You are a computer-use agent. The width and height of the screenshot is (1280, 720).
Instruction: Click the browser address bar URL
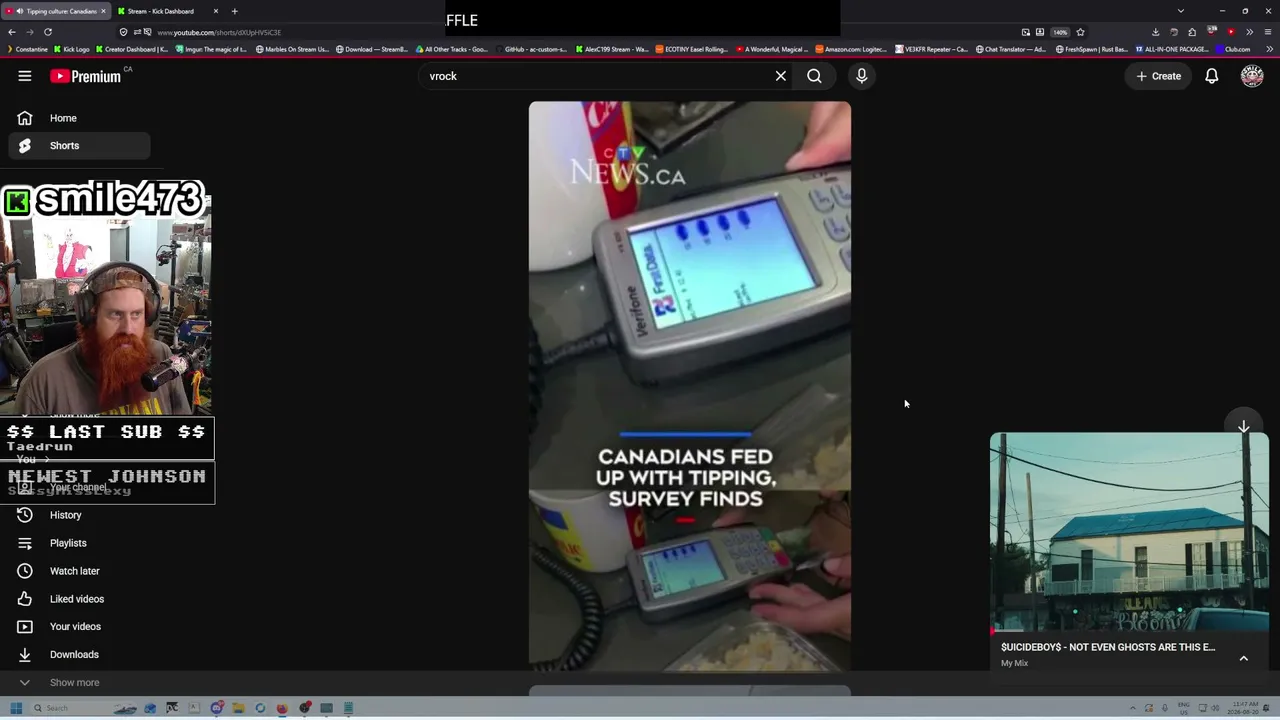[218, 32]
